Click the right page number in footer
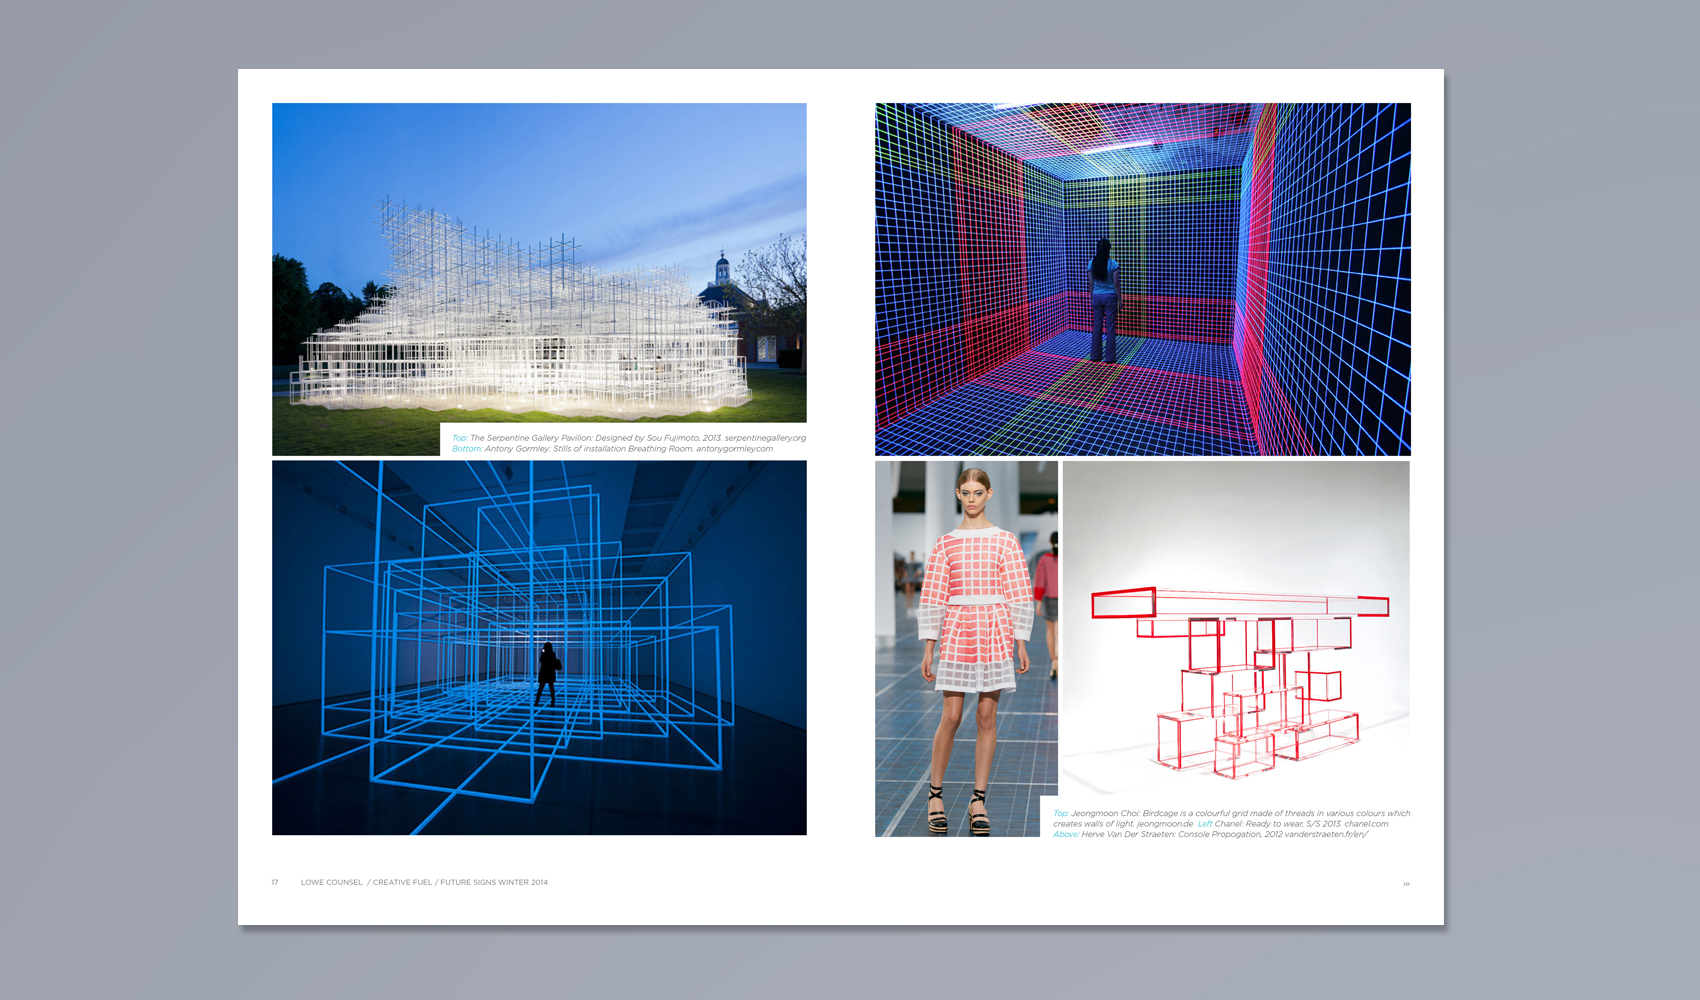 click(1406, 884)
